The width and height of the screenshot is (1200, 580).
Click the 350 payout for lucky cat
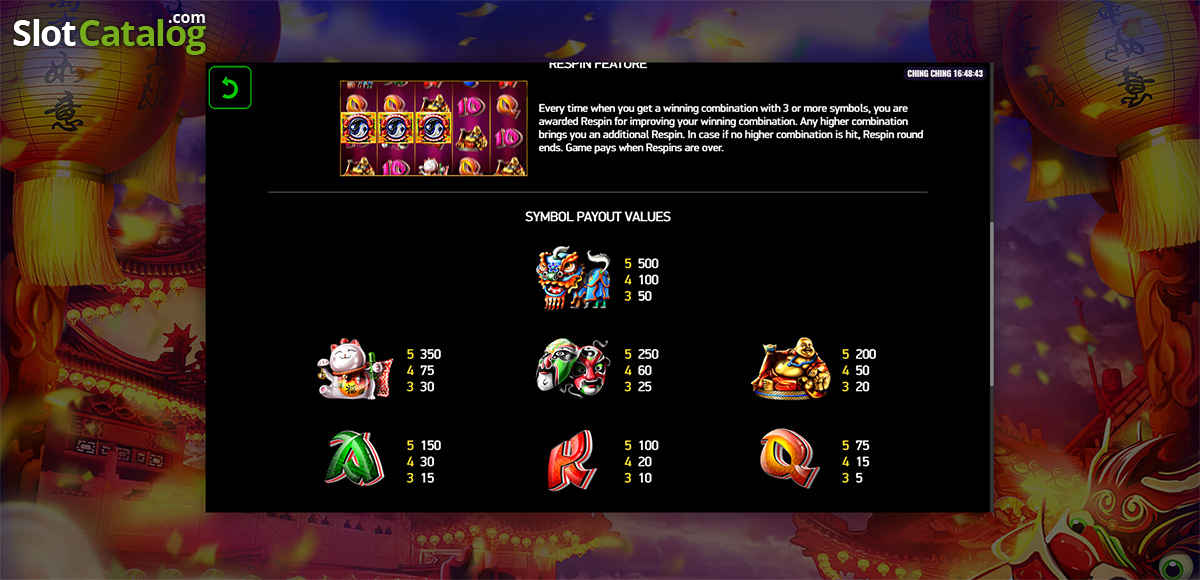(430, 354)
